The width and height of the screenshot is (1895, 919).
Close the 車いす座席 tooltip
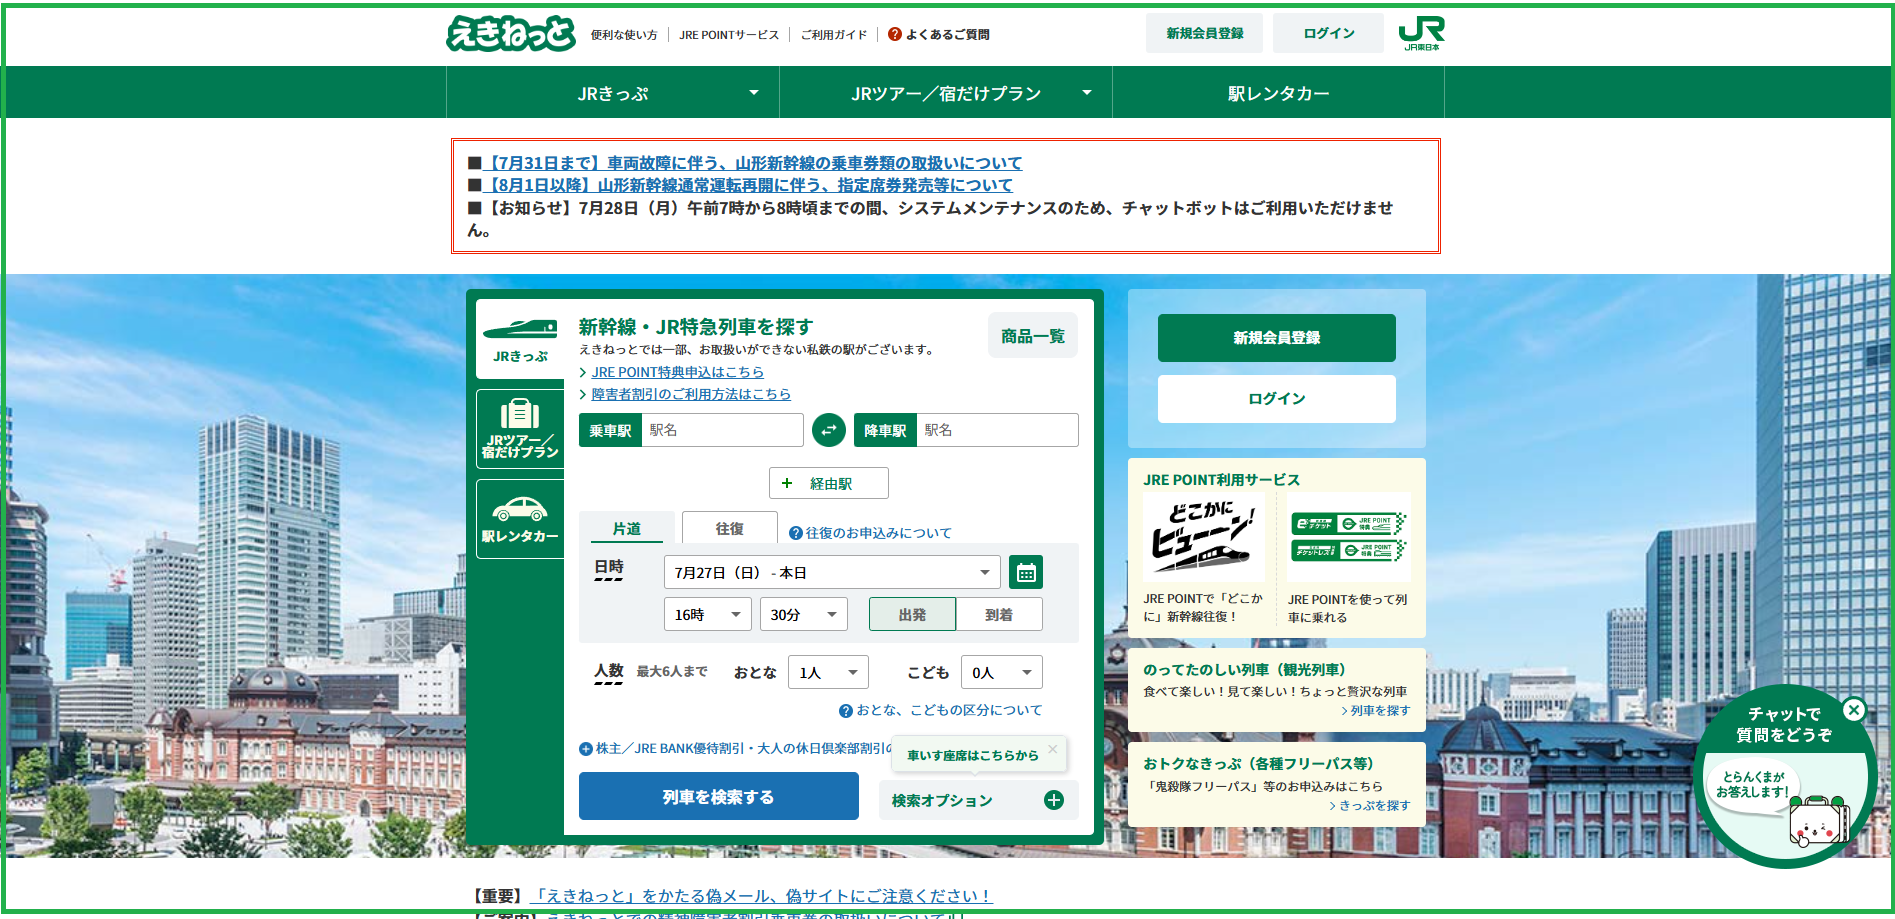tap(1053, 749)
